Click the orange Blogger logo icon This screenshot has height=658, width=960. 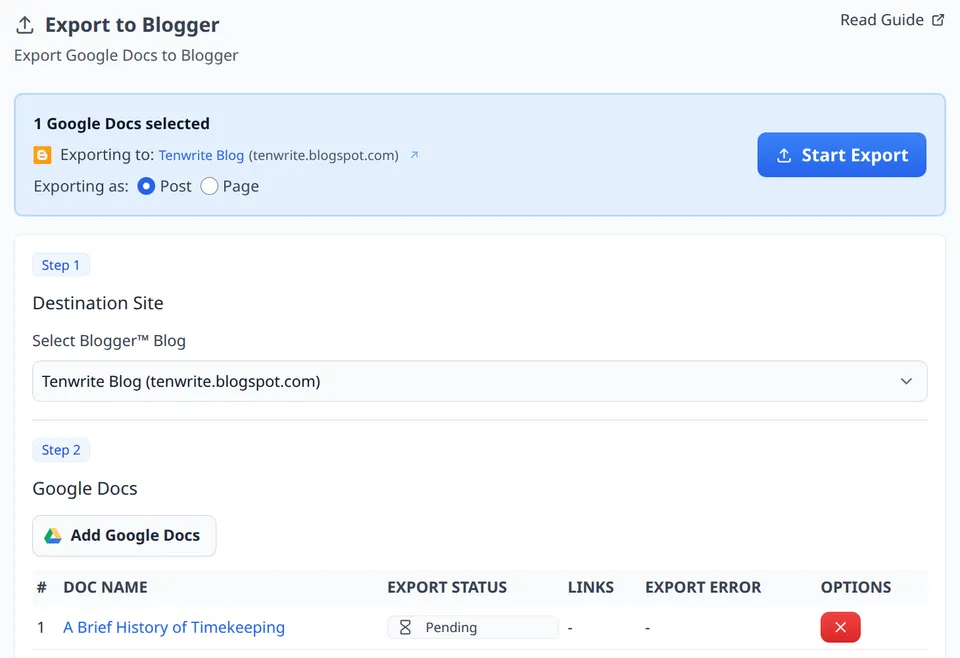42,155
